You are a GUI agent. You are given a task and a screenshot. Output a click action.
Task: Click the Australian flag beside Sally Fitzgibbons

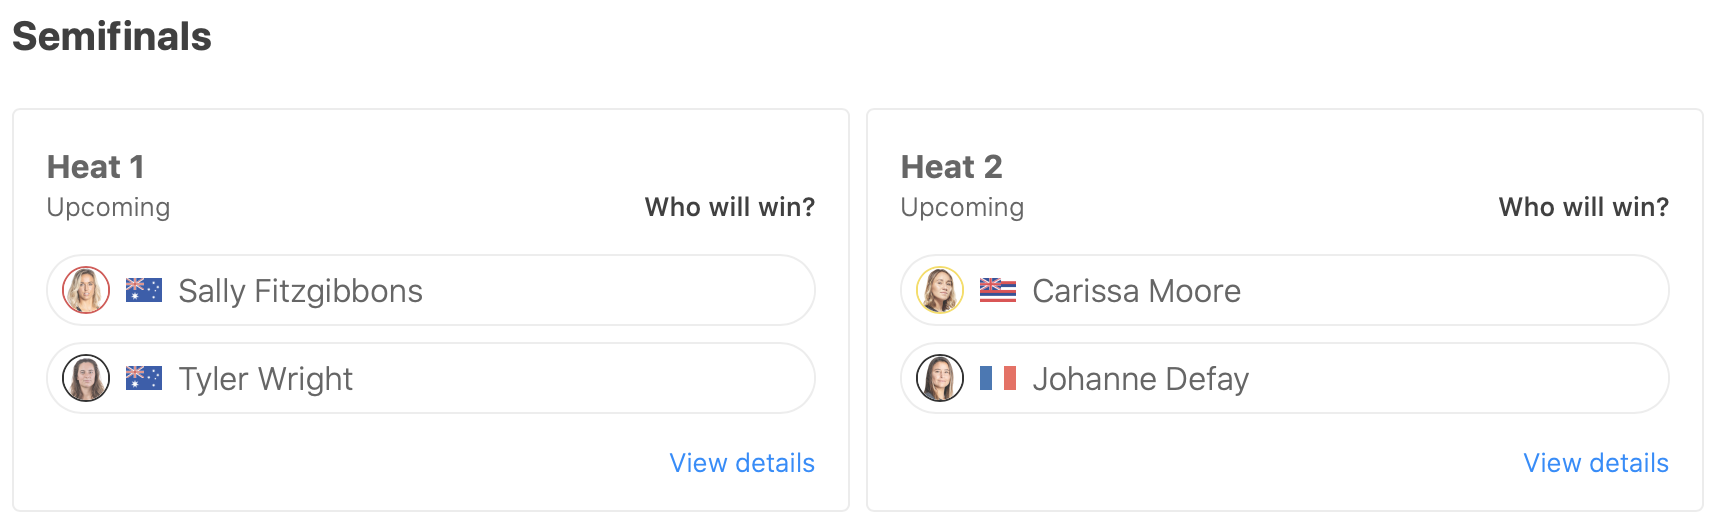(x=144, y=290)
